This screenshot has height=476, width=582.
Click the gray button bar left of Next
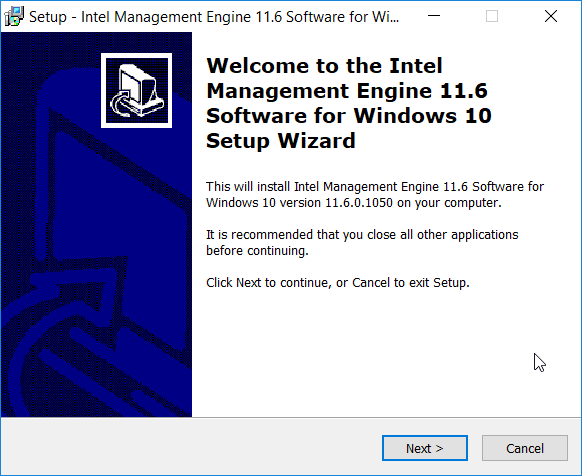(x=191, y=447)
